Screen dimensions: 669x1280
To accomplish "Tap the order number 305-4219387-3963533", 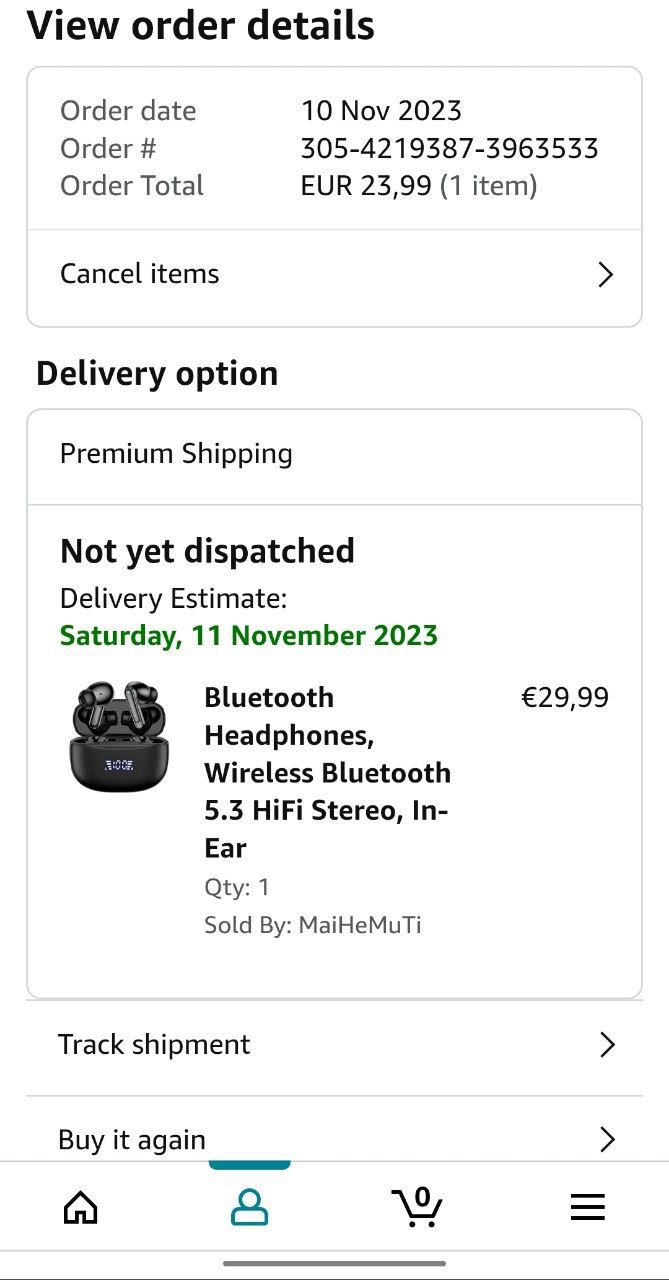I will (449, 149).
